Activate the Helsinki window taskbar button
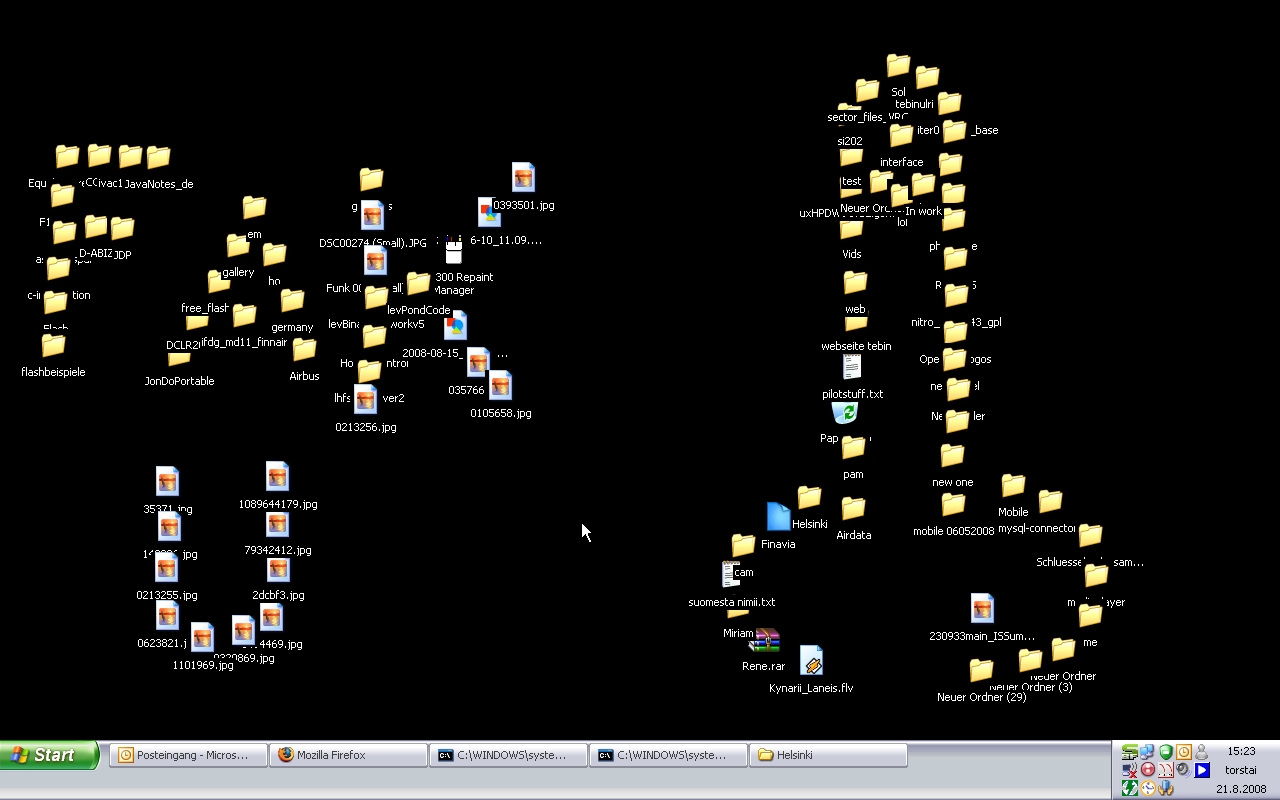The image size is (1280, 800). 828,755
